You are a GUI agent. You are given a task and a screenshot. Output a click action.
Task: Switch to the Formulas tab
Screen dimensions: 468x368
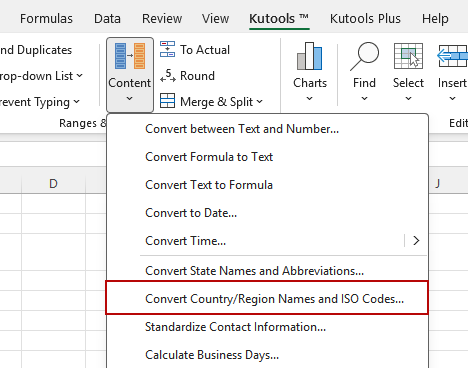coord(46,19)
